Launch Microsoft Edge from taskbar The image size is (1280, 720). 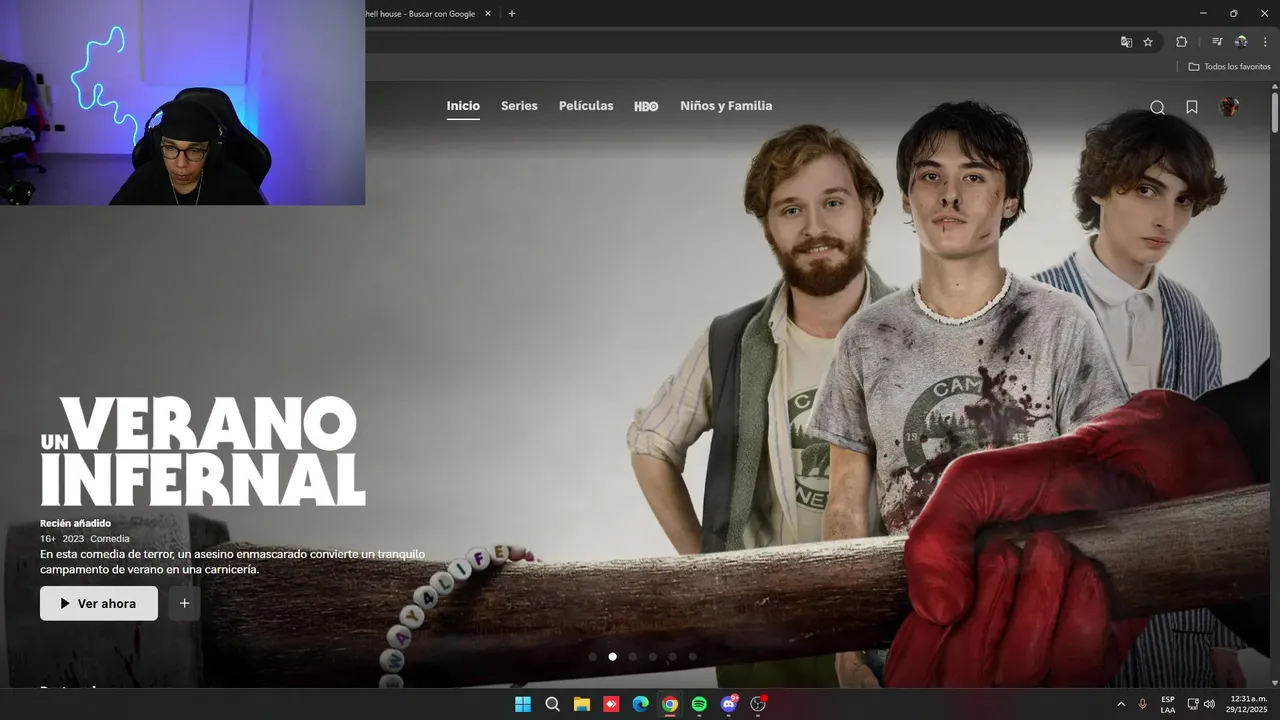coord(640,704)
